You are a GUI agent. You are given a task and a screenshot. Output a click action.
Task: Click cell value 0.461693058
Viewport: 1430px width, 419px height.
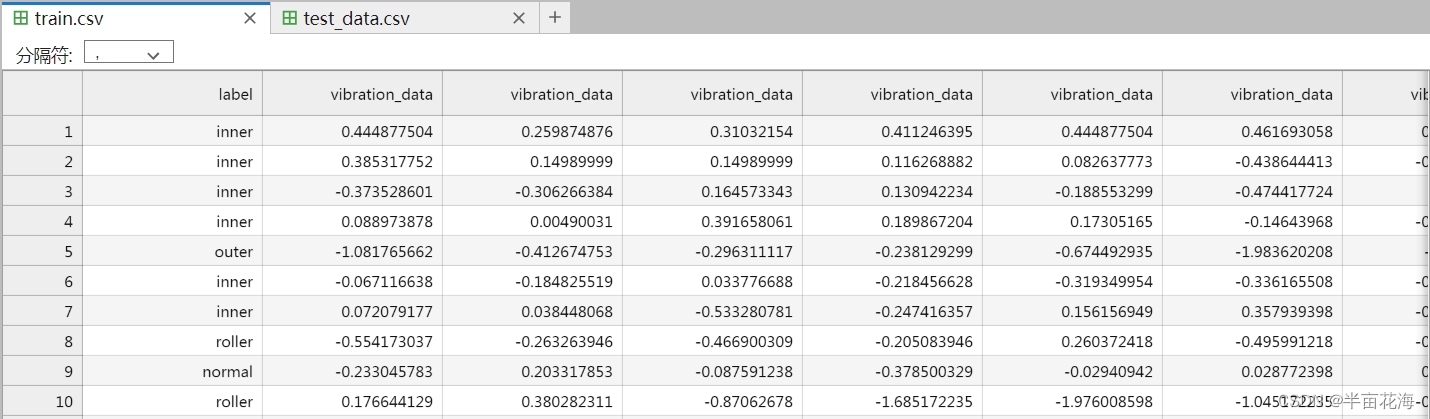pos(1252,131)
